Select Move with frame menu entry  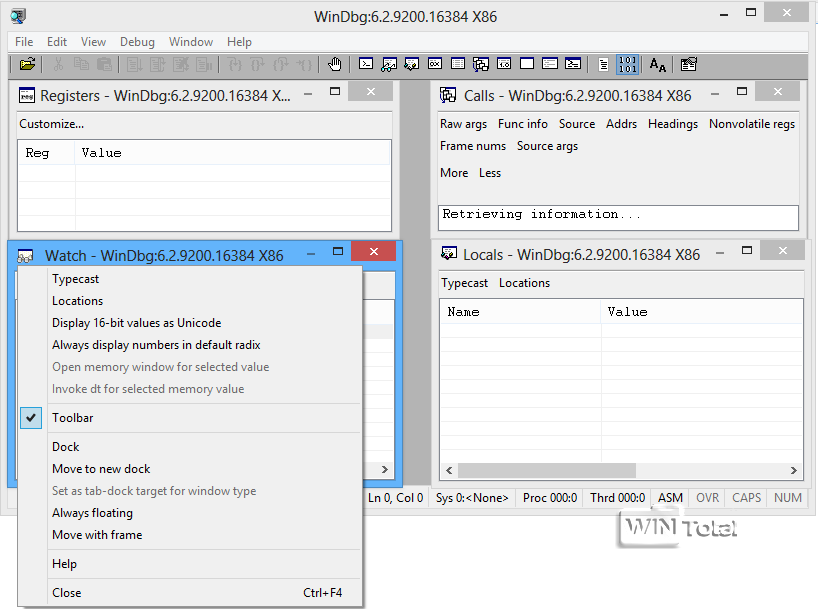189,534
